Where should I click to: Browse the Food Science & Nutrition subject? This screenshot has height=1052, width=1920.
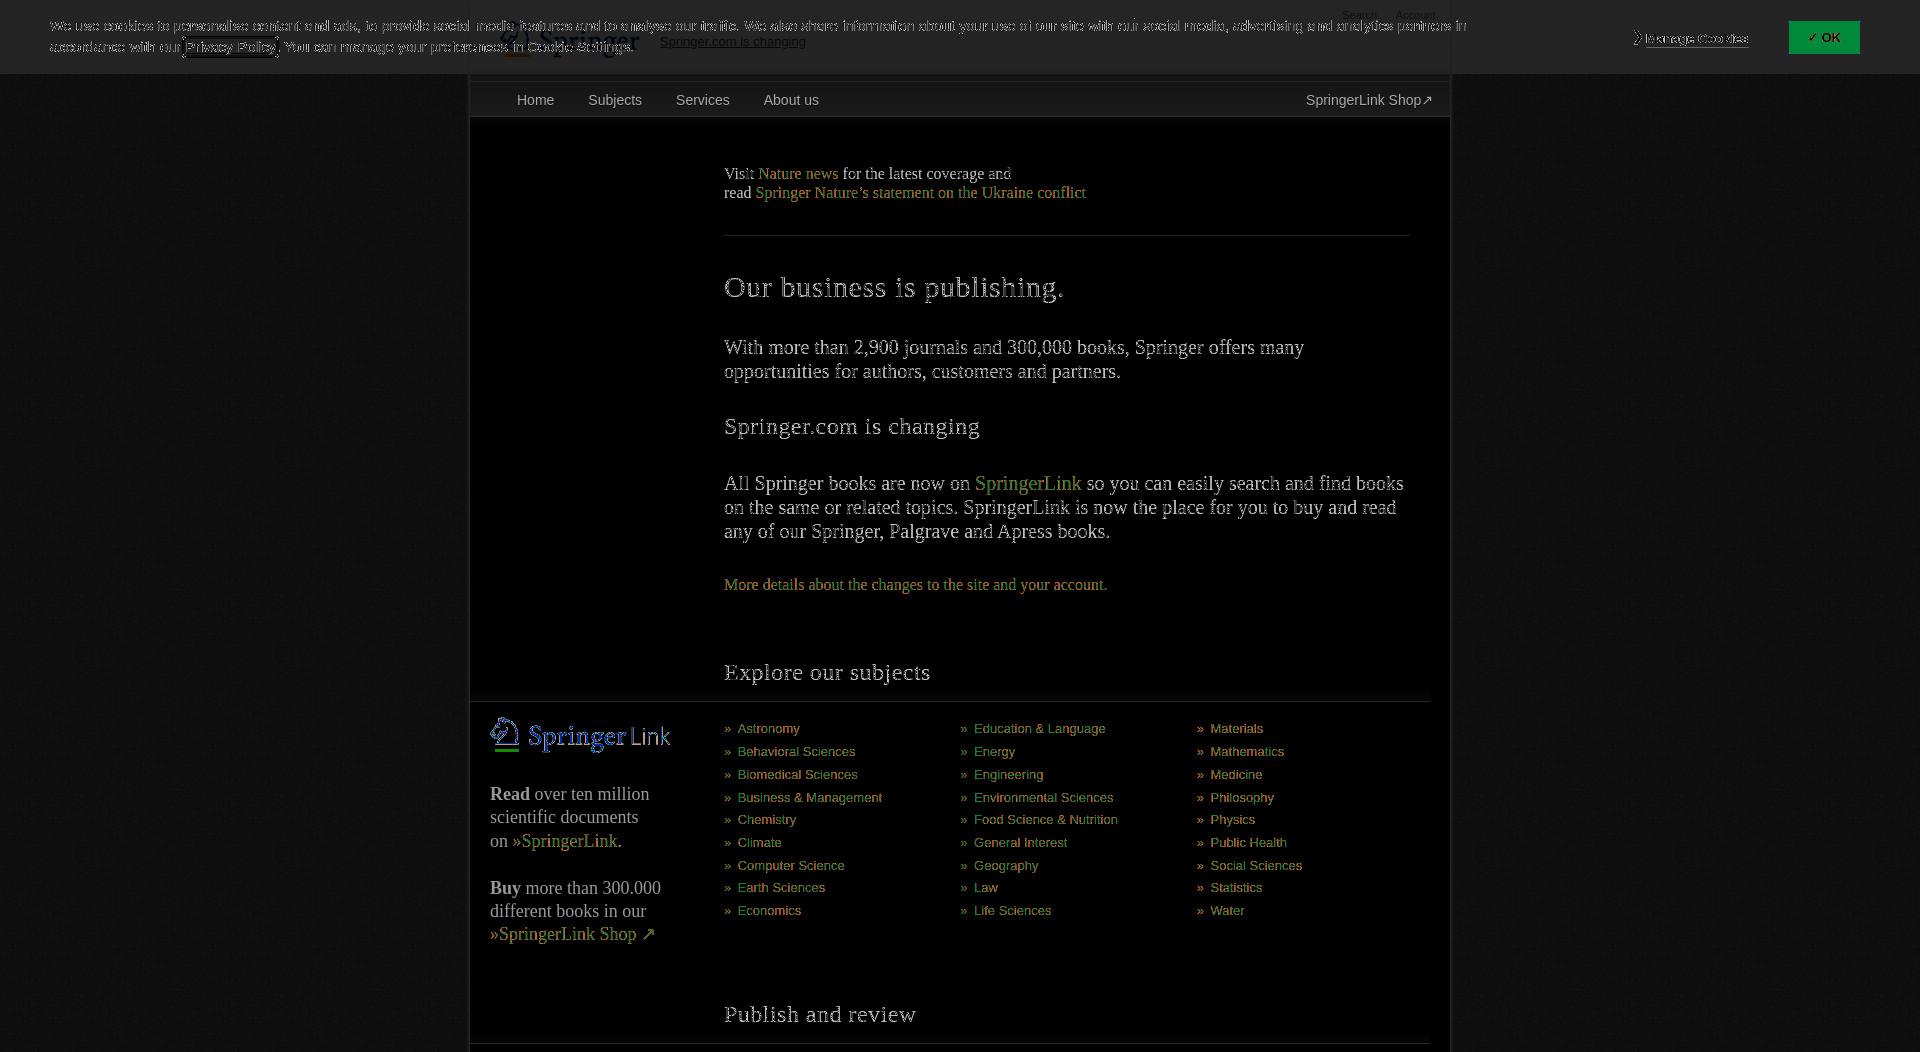(x=1045, y=820)
